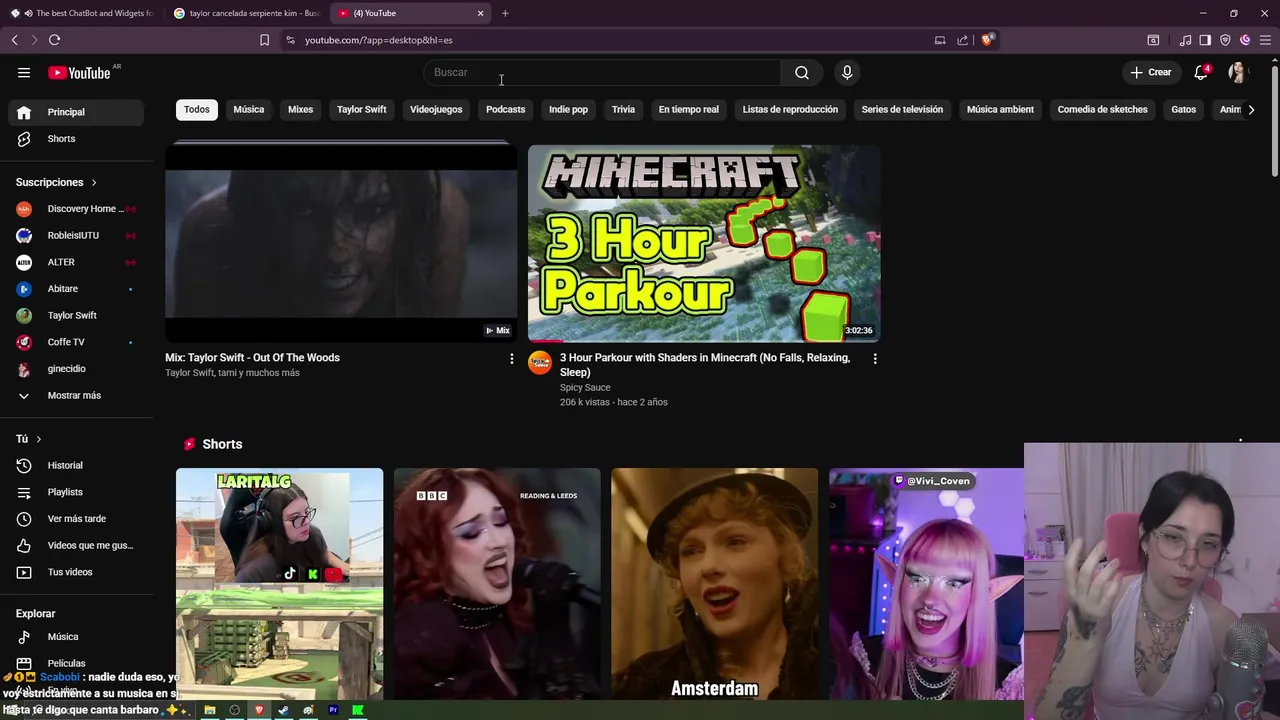Open Playlists in the sidebar

click(76, 492)
